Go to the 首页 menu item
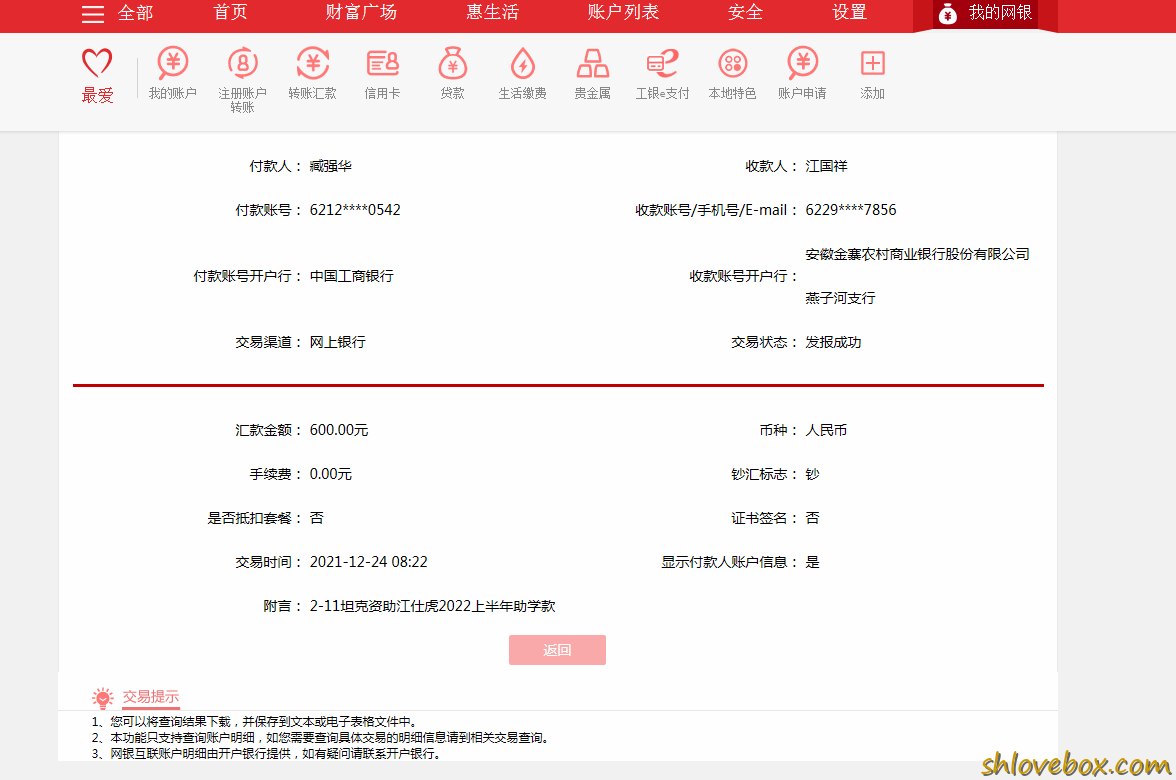 [230, 12]
